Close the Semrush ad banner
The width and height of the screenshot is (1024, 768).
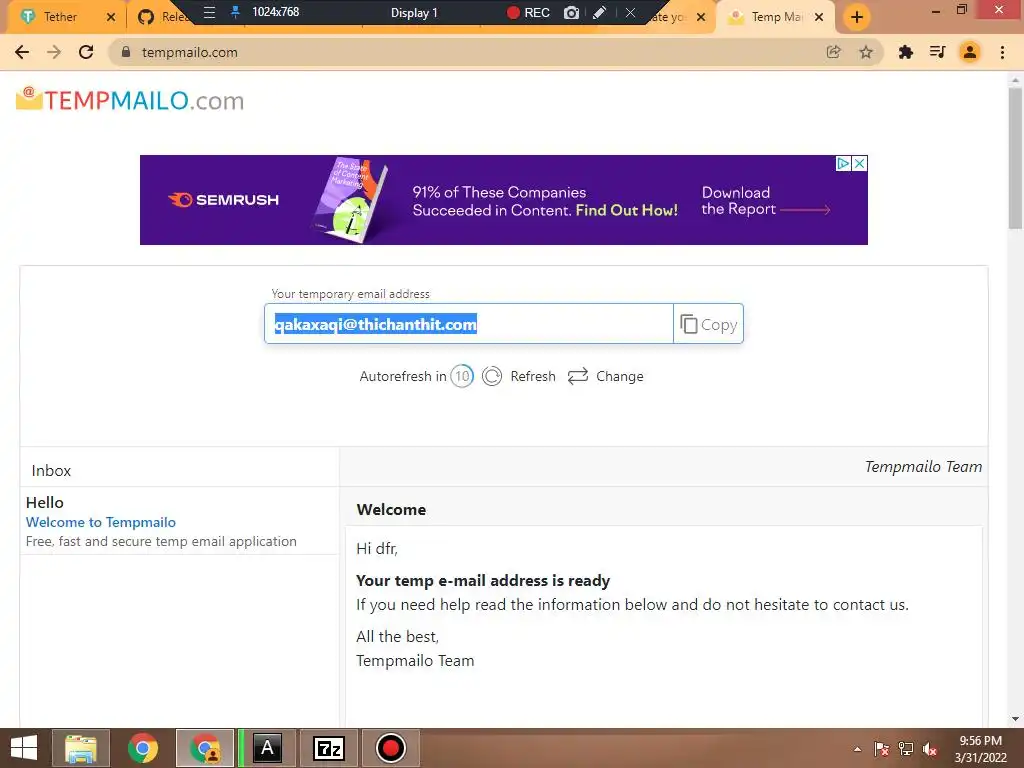tap(860, 163)
